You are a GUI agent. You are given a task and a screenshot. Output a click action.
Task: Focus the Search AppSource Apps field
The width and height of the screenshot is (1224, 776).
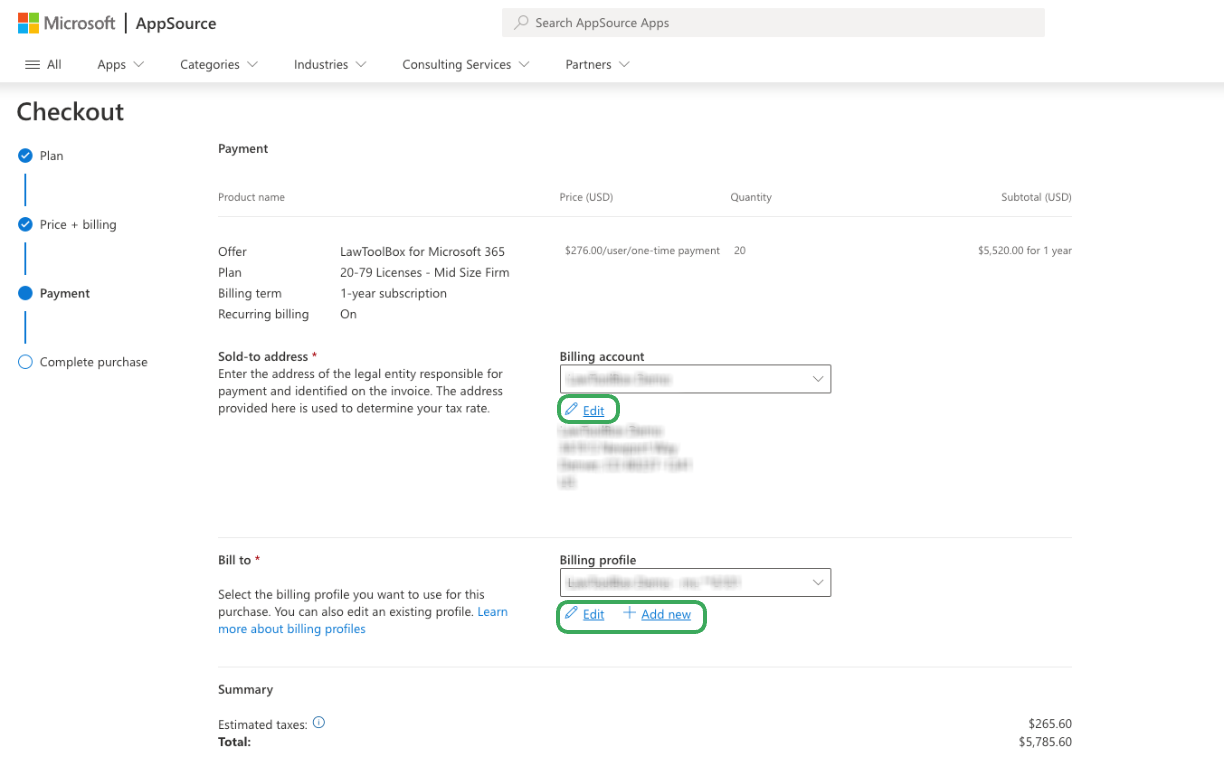(773, 23)
